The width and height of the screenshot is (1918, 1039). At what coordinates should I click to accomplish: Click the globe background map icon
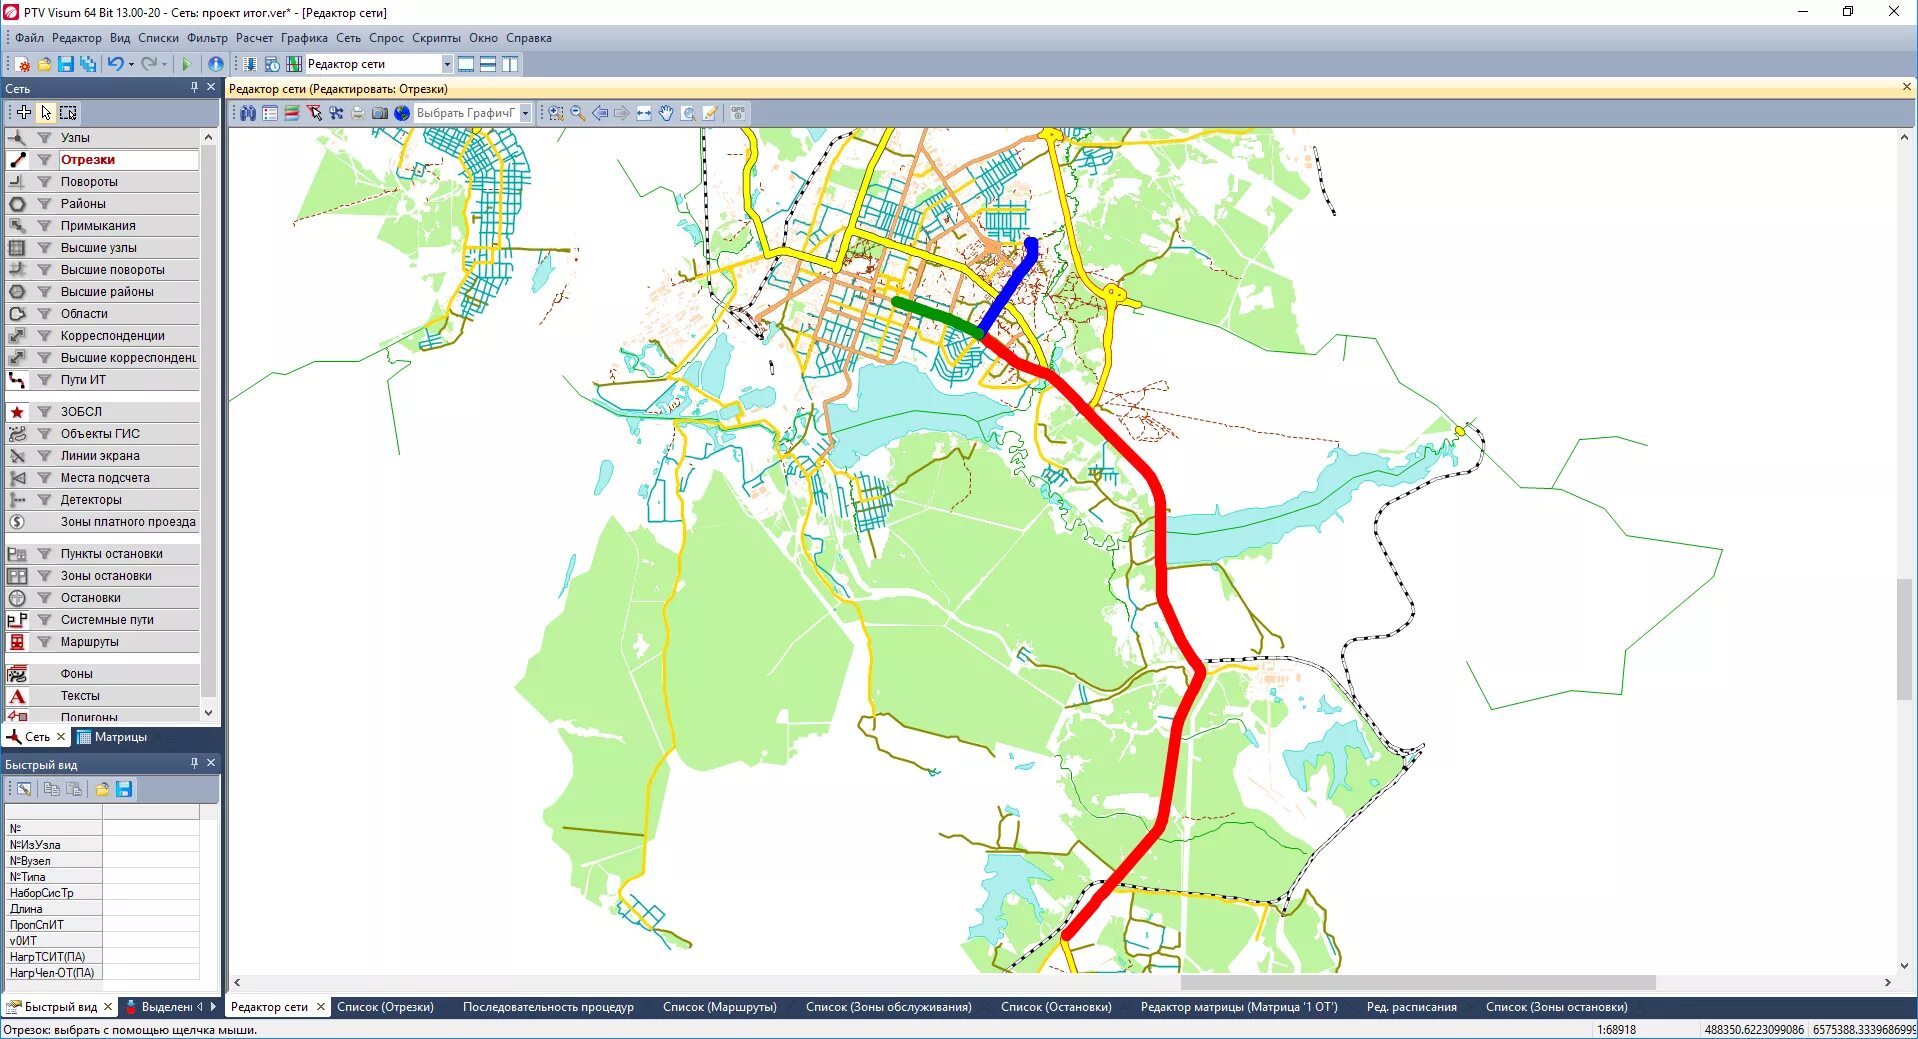pos(402,113)
